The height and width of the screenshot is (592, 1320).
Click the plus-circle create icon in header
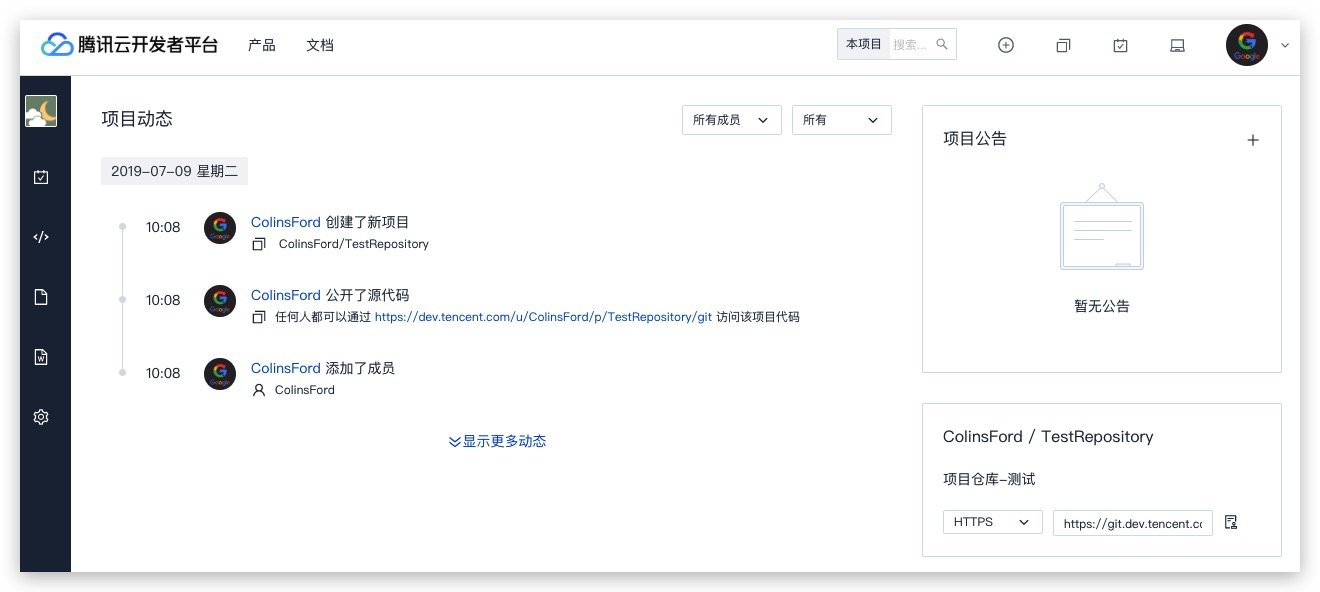pos(1006,45)
